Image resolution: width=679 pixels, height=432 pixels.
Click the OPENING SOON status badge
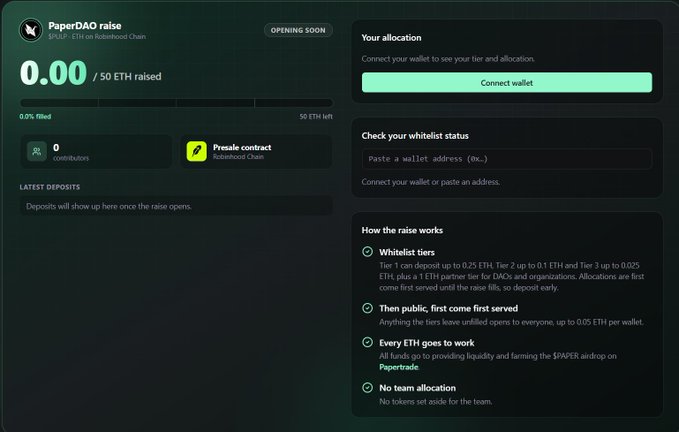coord(298,30)
